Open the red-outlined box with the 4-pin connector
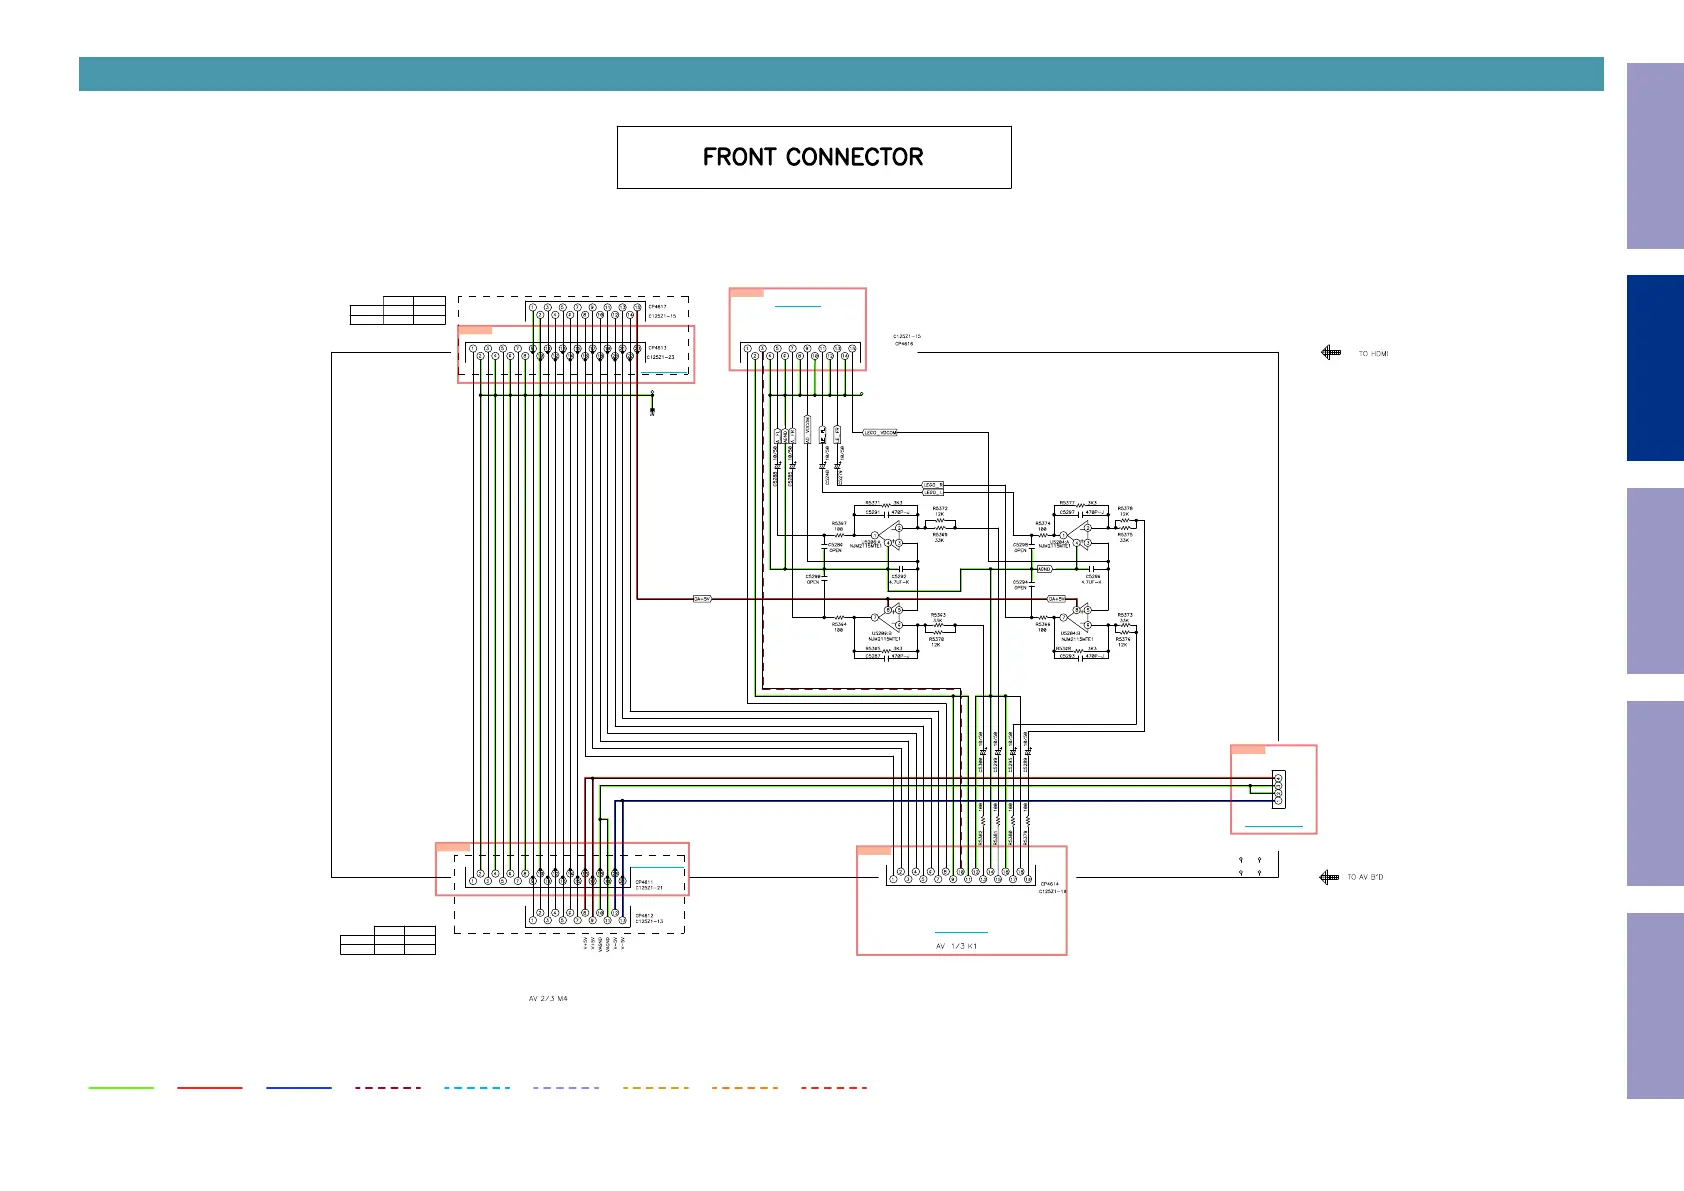 (x=1273, y=789)
